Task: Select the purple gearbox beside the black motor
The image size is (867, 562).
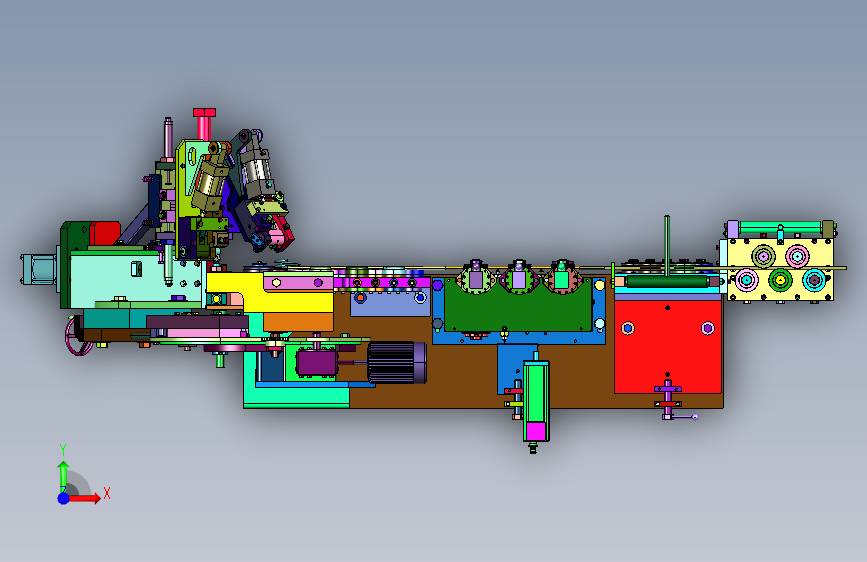Action: click(x=316, y=363)
